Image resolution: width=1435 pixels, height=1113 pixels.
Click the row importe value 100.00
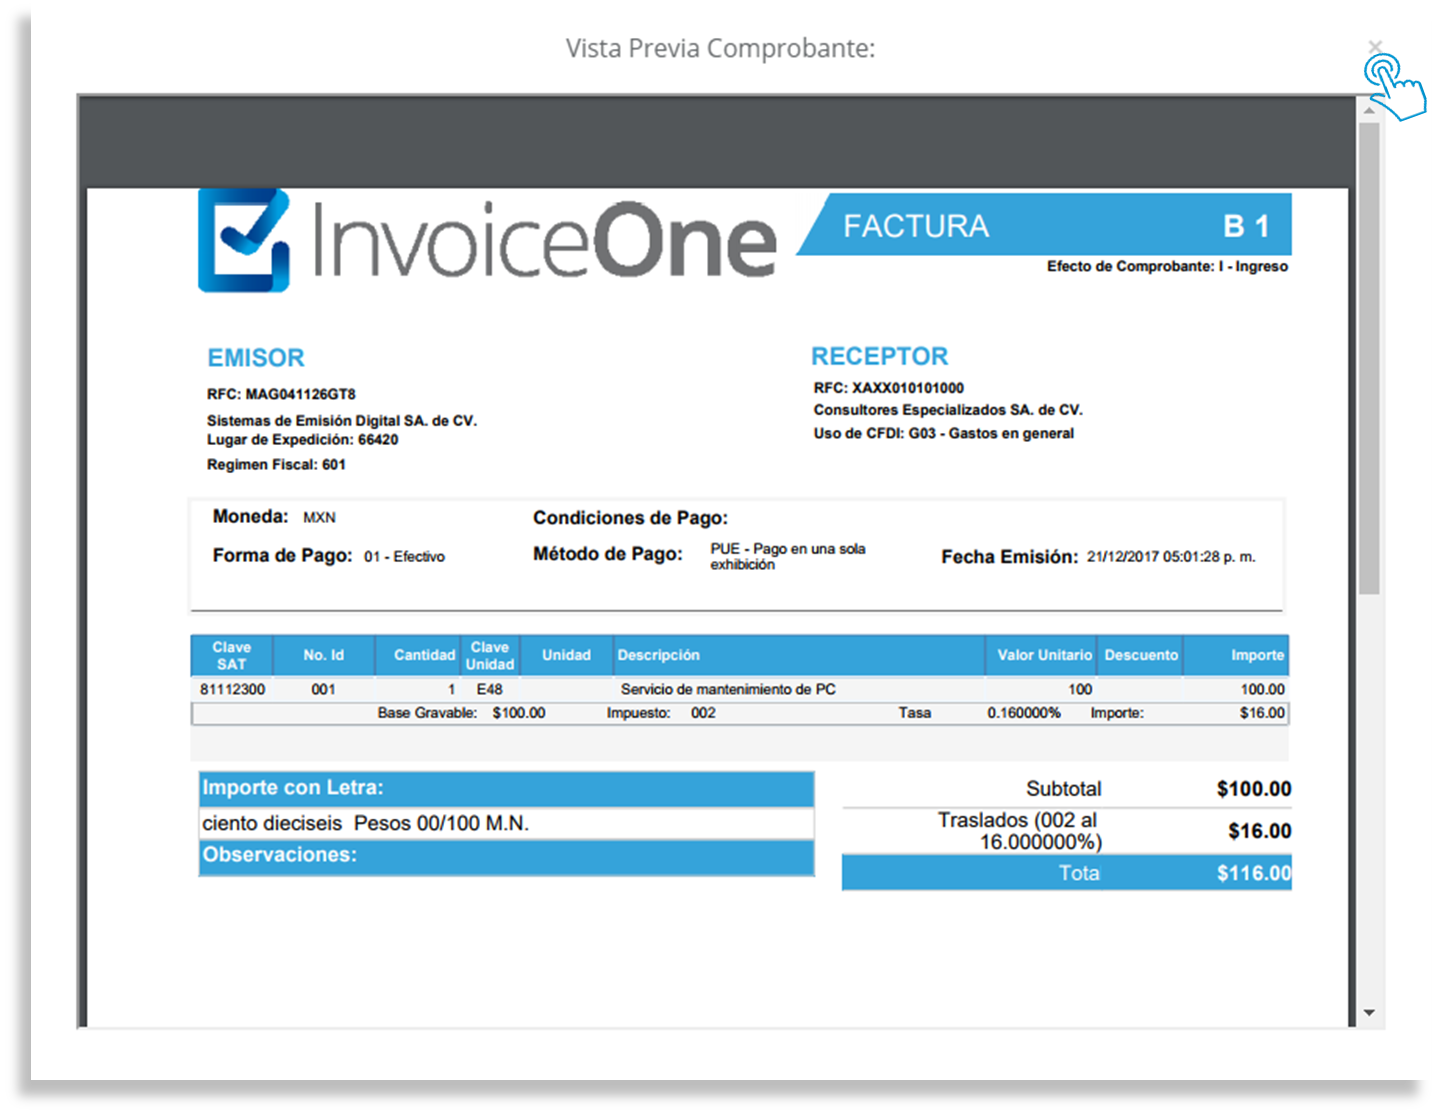point(1263,690)
